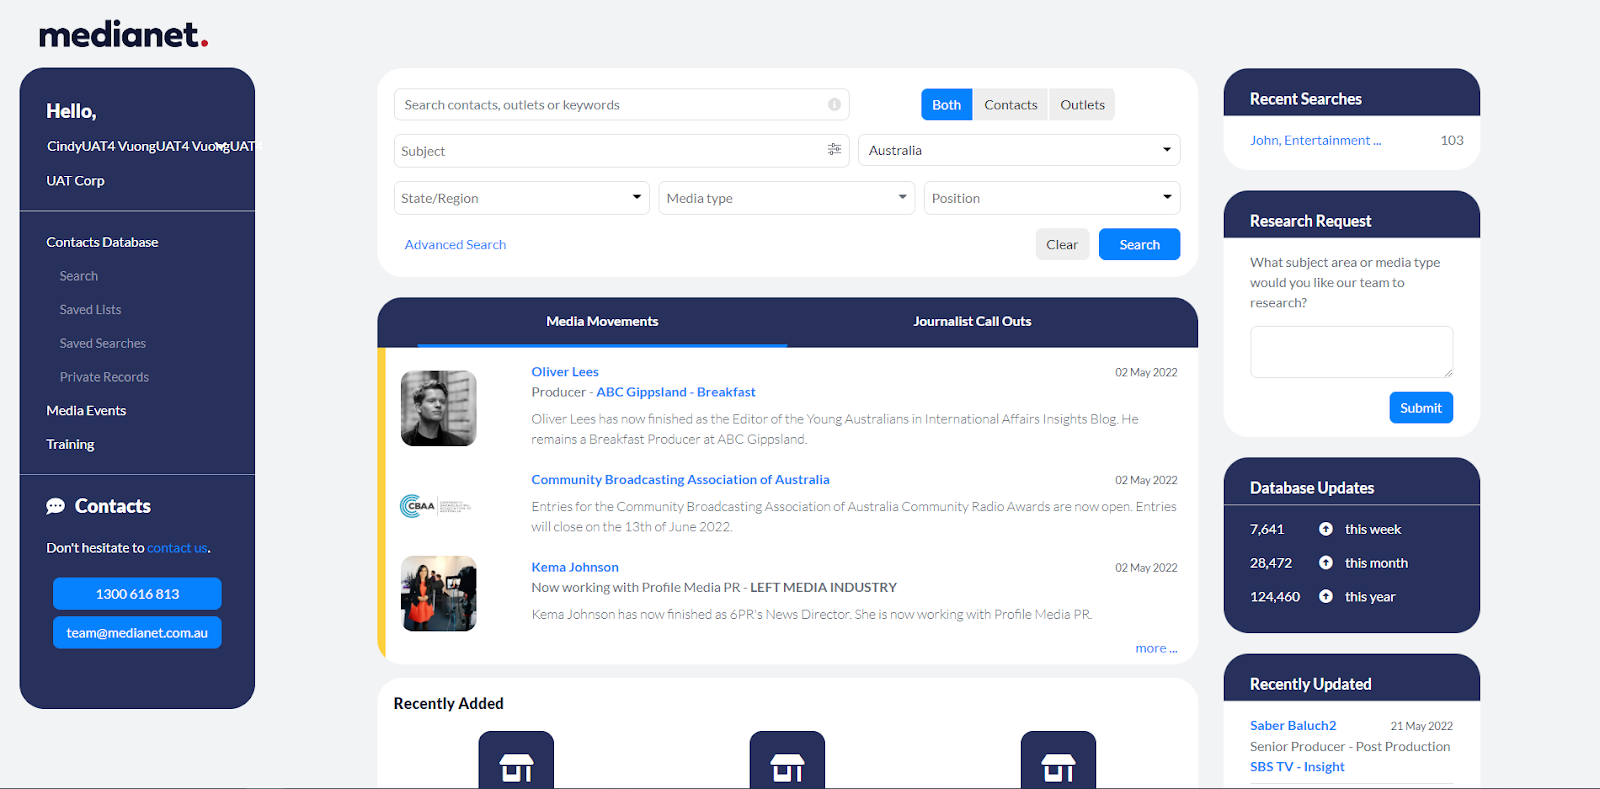
Task: Switch to the Journalist Call Outs tab
Action: 972,321
